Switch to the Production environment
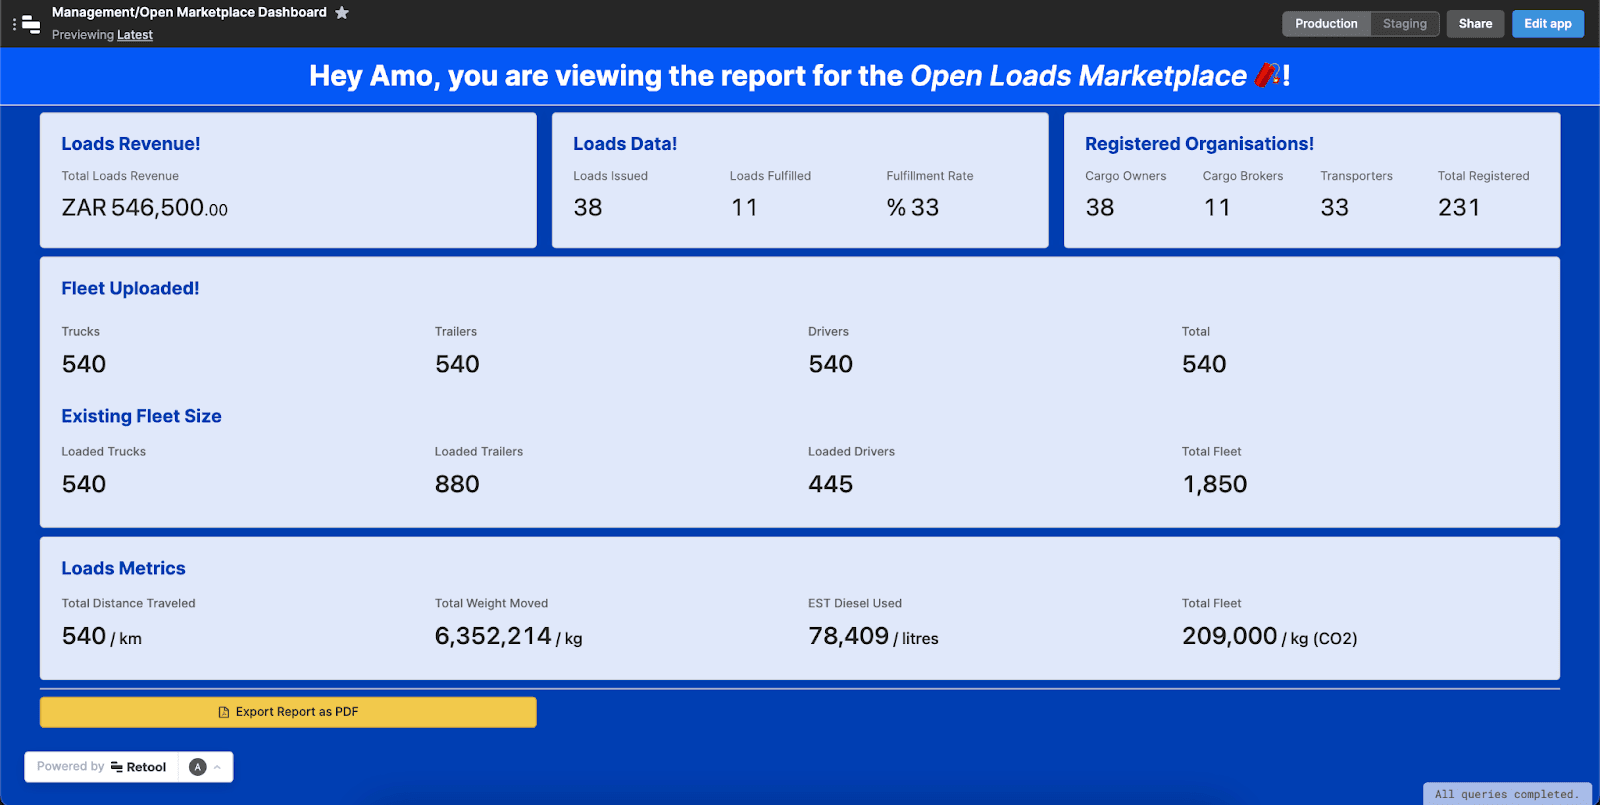 point(1326,24)
